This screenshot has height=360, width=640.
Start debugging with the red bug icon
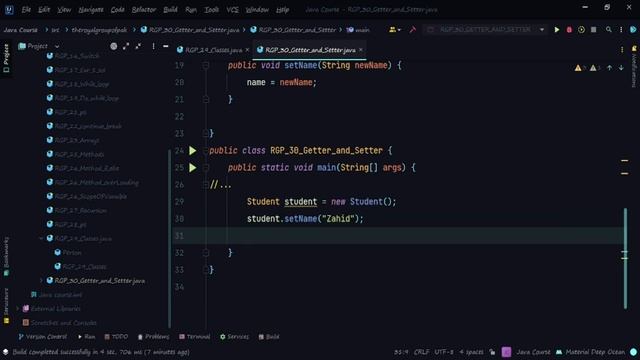tap(569, 30)
